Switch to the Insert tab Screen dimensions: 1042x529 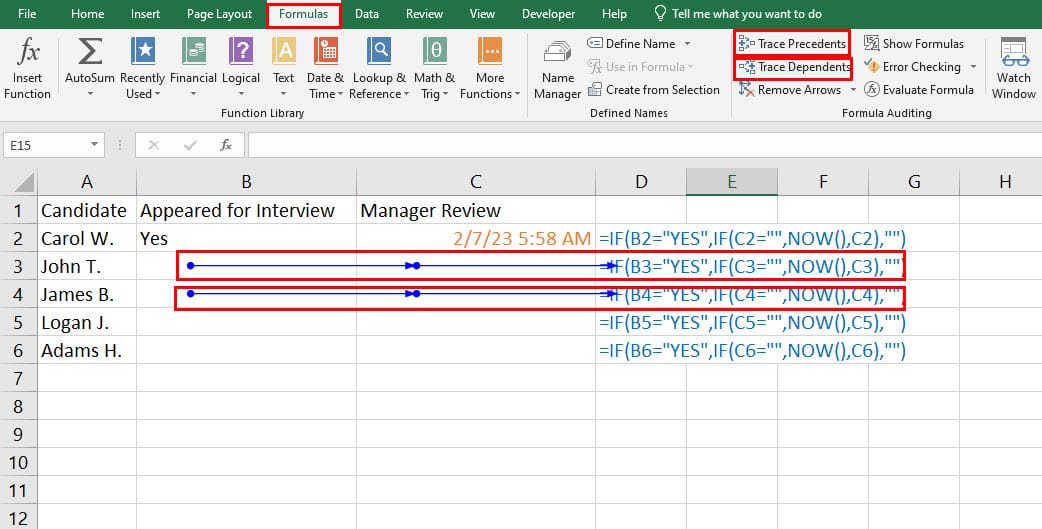point(146,14)
